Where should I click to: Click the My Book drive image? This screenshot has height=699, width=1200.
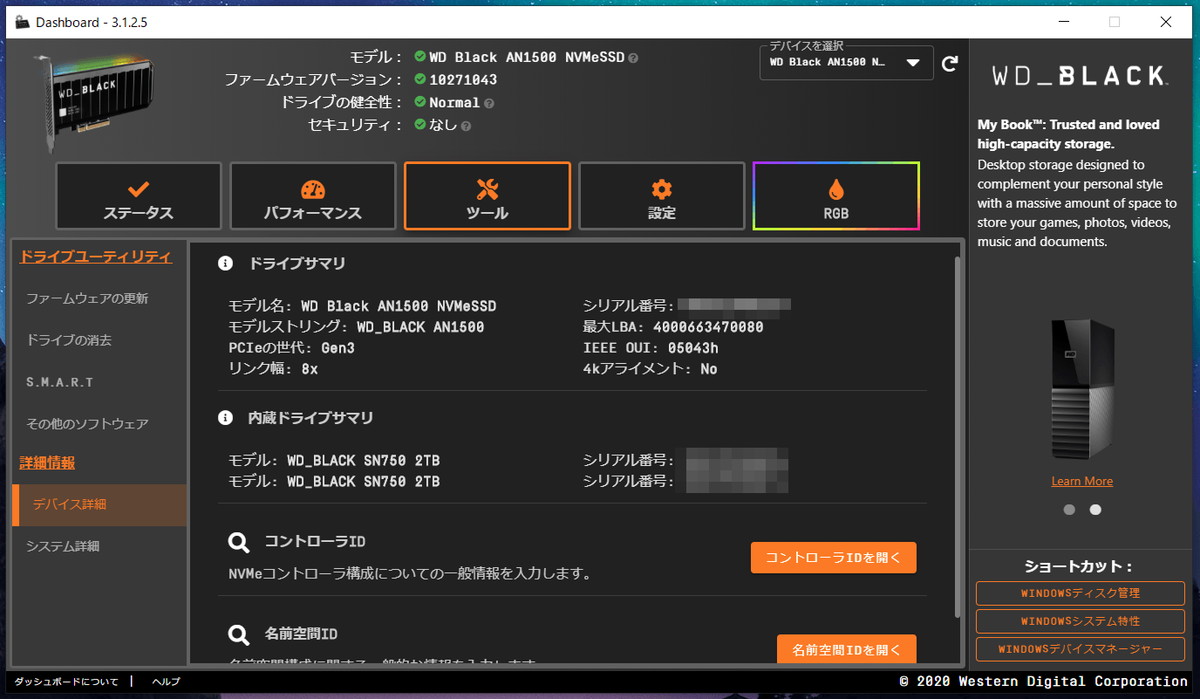[x=1083, y=390]
